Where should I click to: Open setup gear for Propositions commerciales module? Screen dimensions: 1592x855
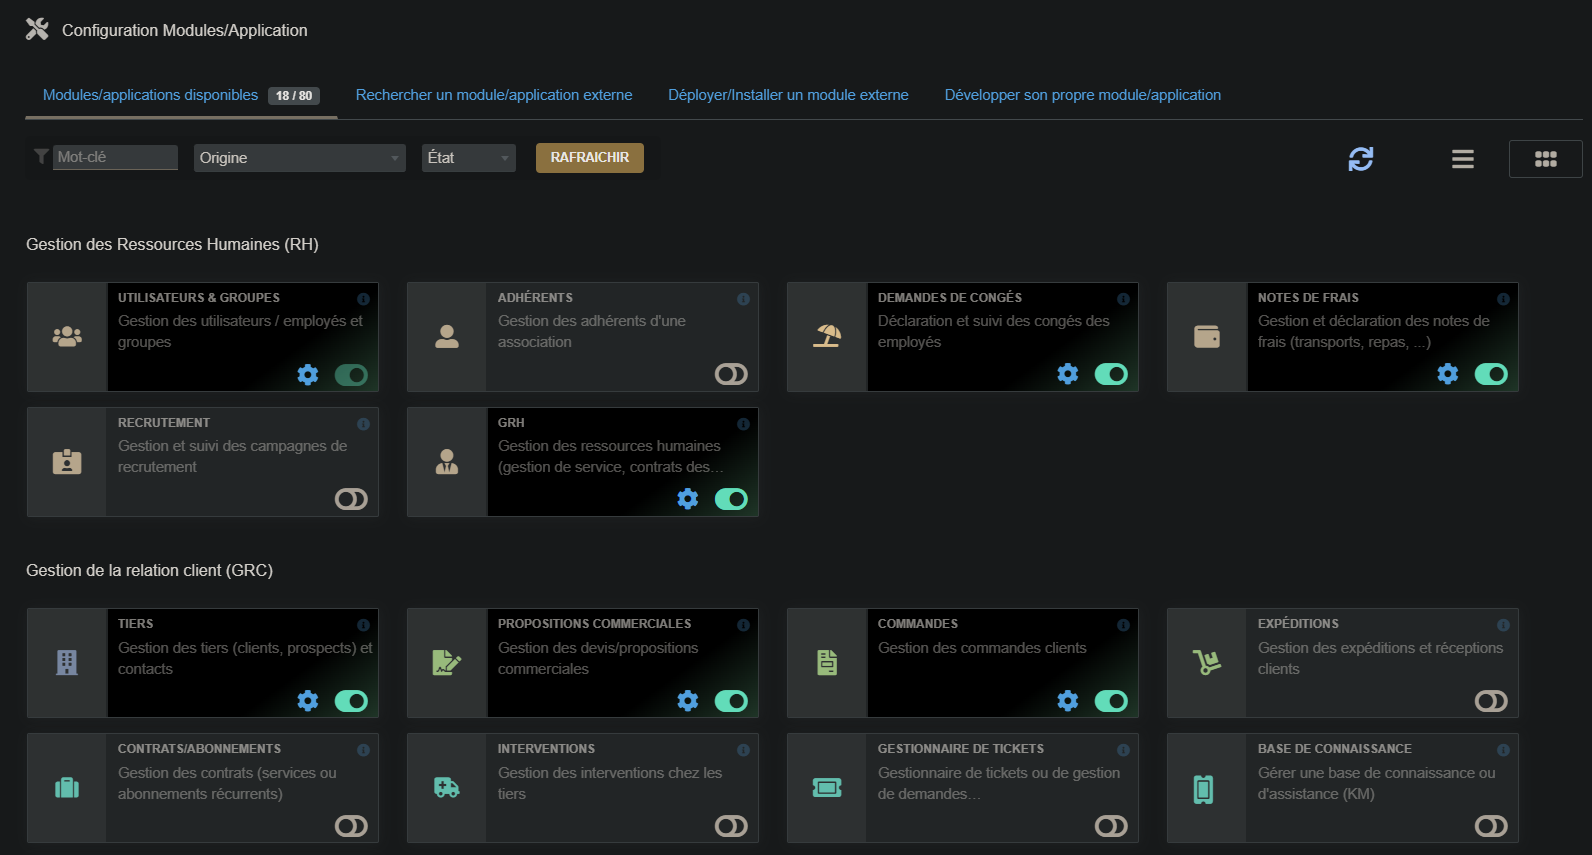688,701
